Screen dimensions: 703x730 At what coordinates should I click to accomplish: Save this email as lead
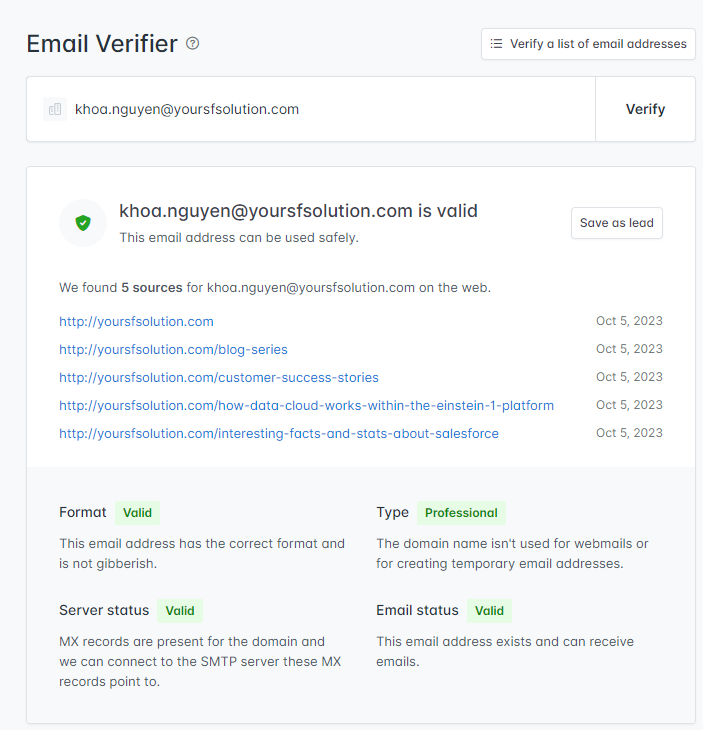(x=616, y=223)
